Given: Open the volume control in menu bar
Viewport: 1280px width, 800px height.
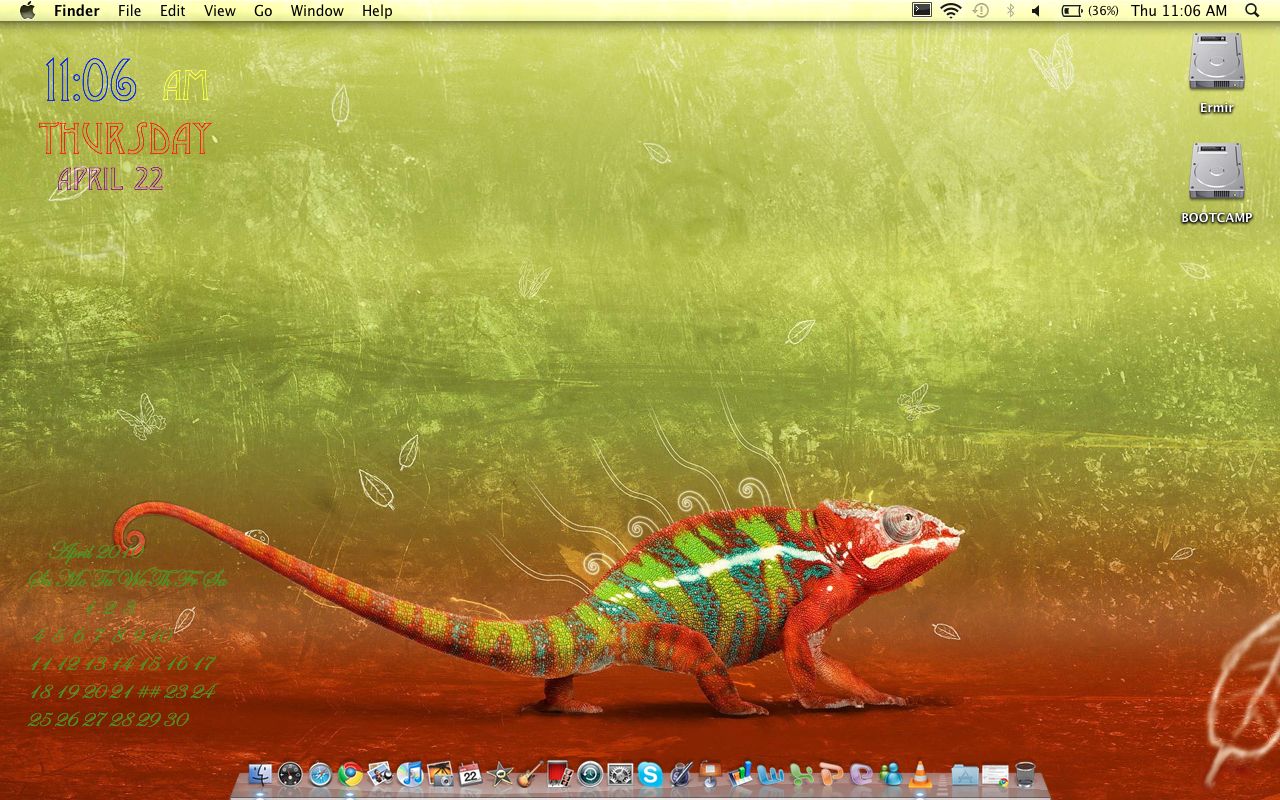Looking at the screenshot, I should pyautogui.click(x=1036, y=11).
